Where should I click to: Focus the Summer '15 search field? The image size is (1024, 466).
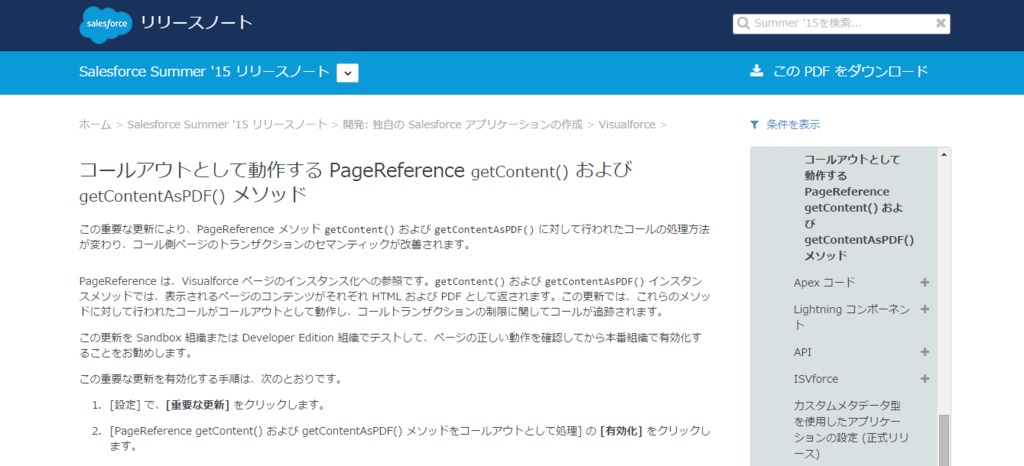[x=841, y=23]
